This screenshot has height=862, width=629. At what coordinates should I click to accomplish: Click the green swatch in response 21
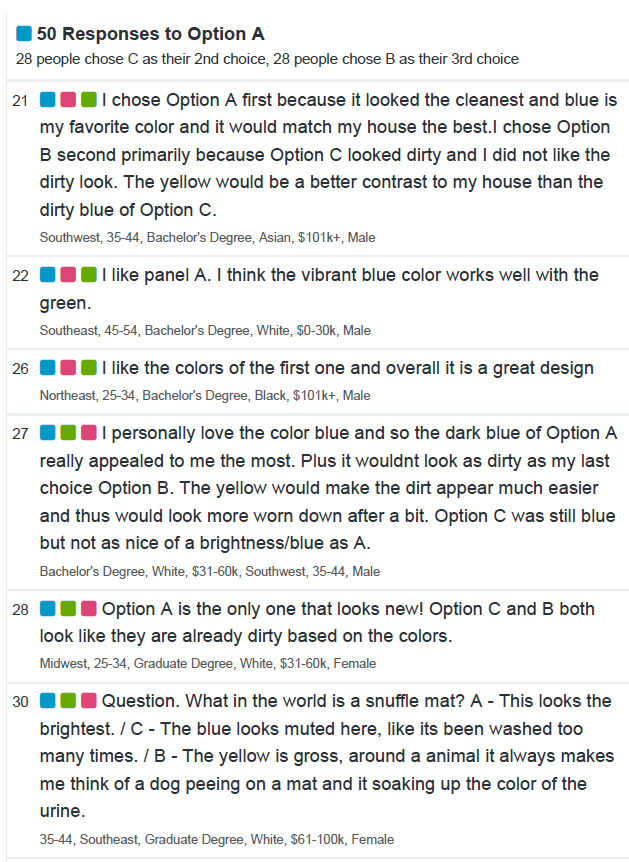[x=89, y=100]
